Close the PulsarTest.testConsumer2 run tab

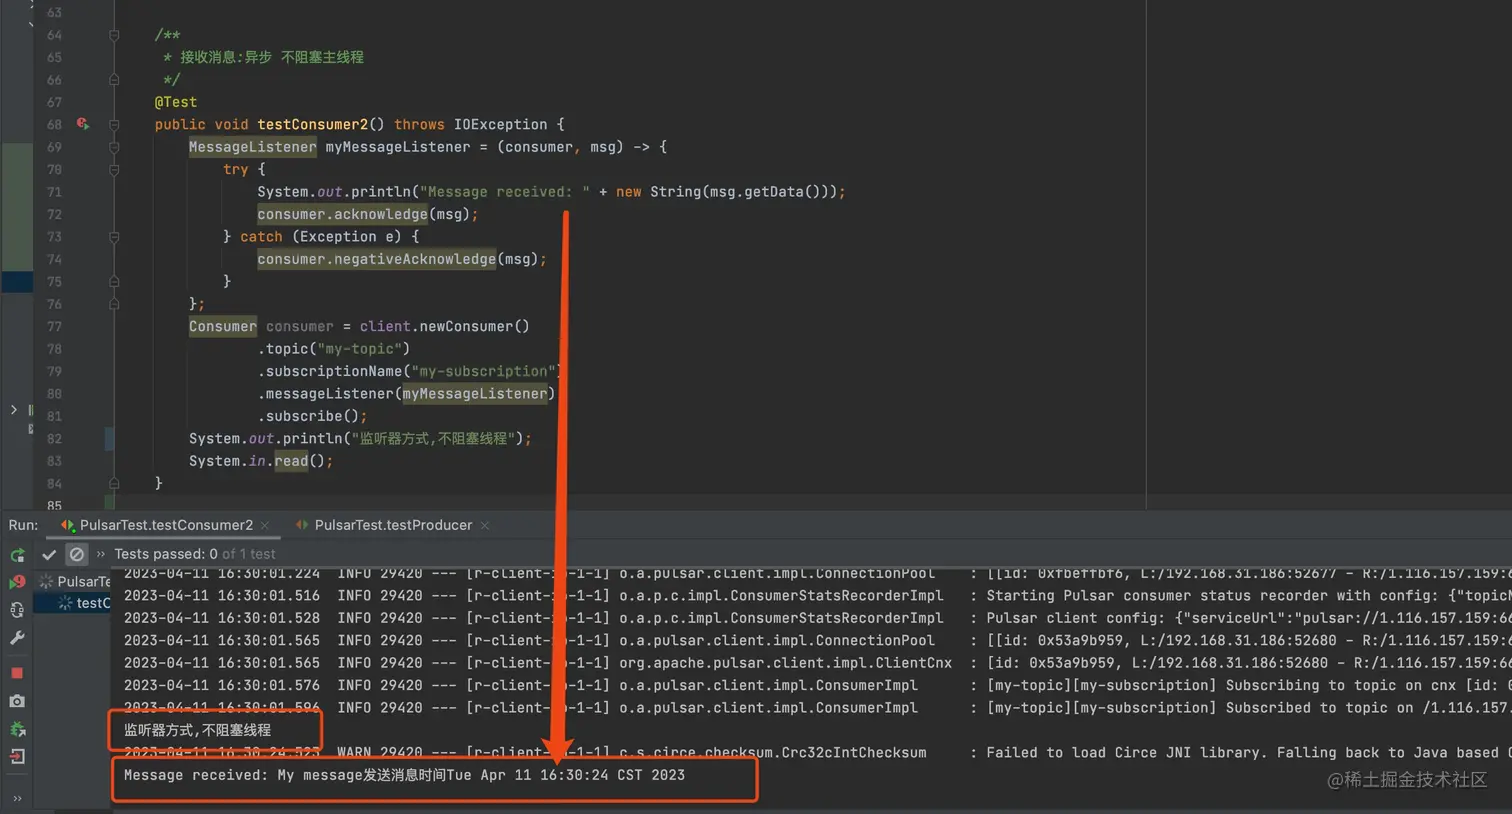click(265, 526)
